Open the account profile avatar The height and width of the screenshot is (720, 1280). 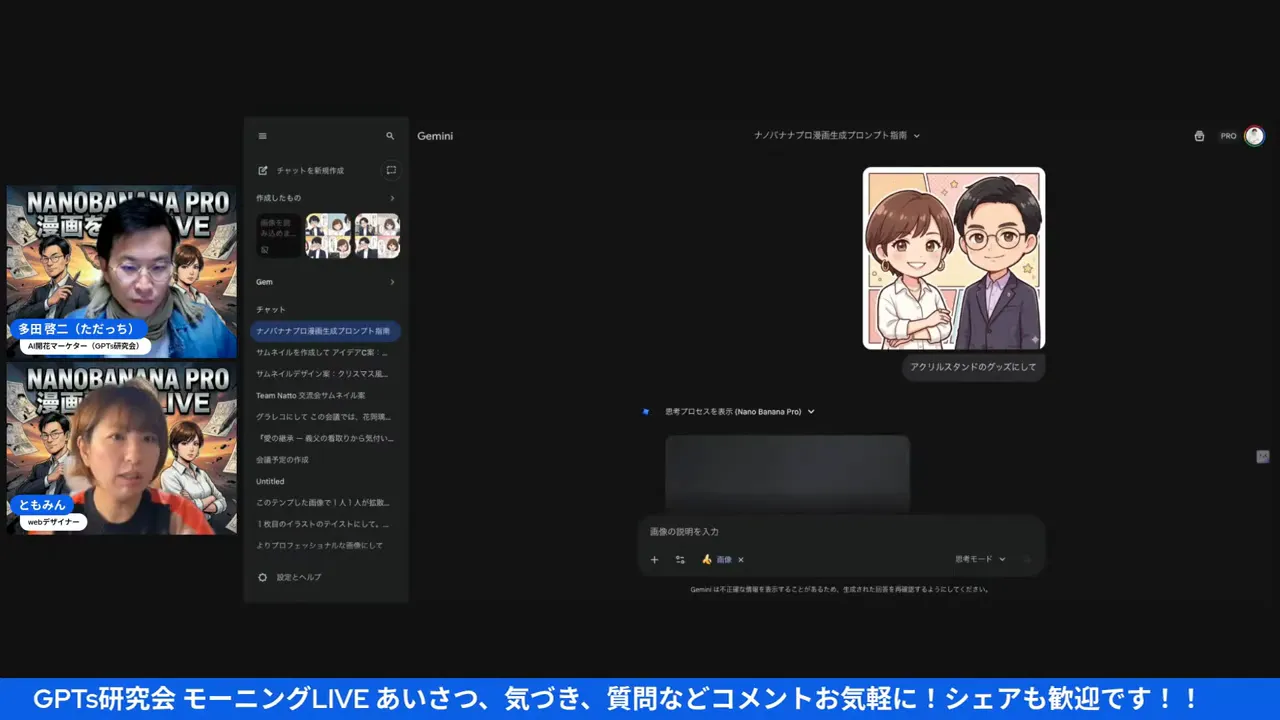(1254, 136)
